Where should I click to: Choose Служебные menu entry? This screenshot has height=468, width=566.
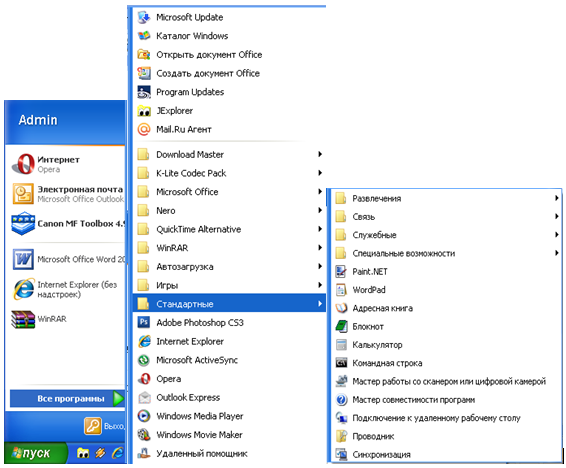click(x=447, y=235)
